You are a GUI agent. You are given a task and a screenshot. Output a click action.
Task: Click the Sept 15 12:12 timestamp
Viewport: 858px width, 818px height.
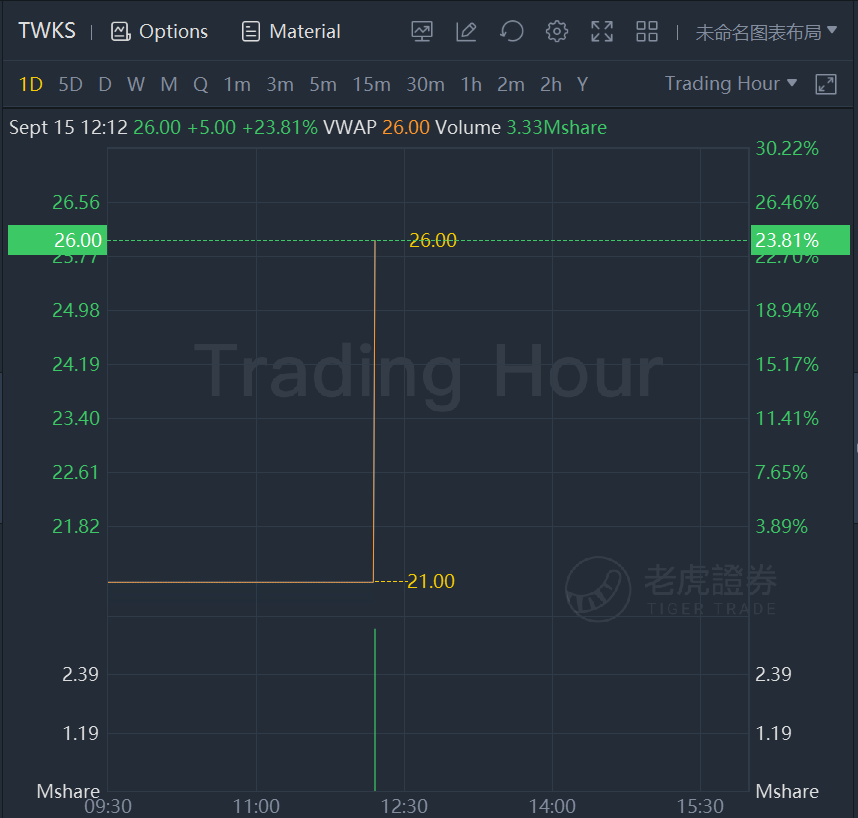tap(68, 127)
